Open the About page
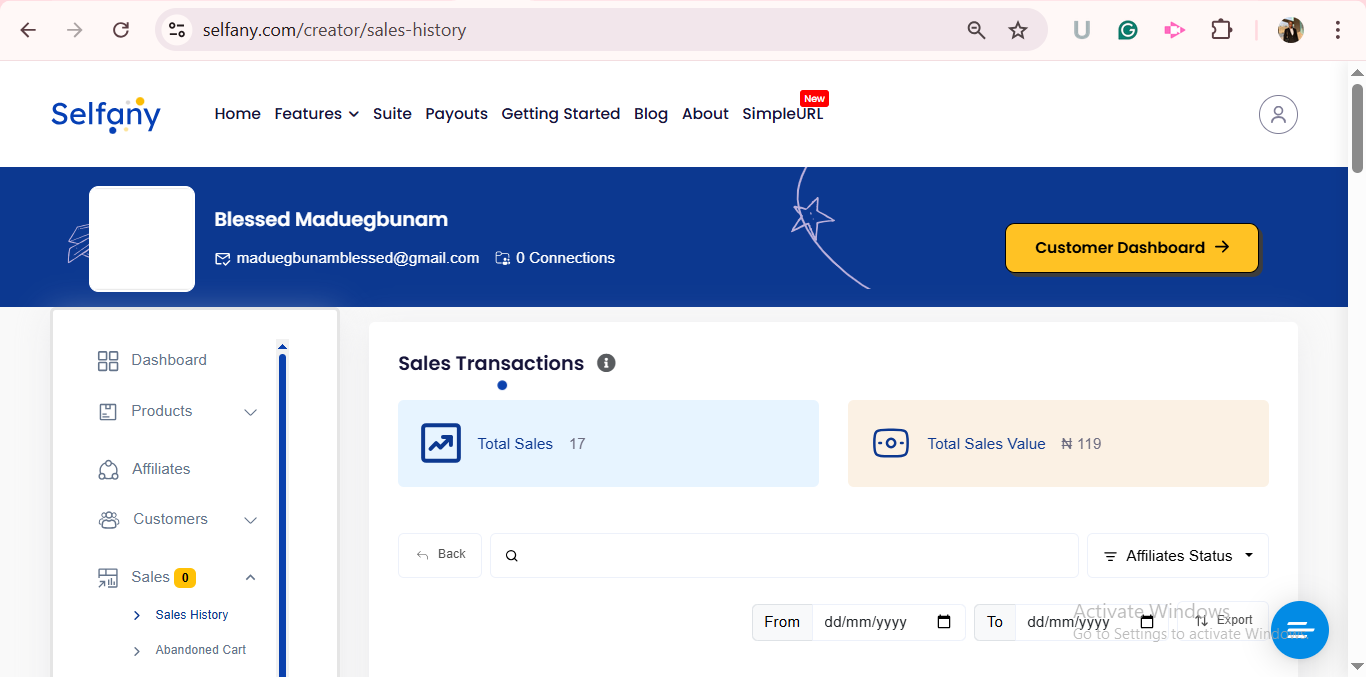 pos(705,114)
